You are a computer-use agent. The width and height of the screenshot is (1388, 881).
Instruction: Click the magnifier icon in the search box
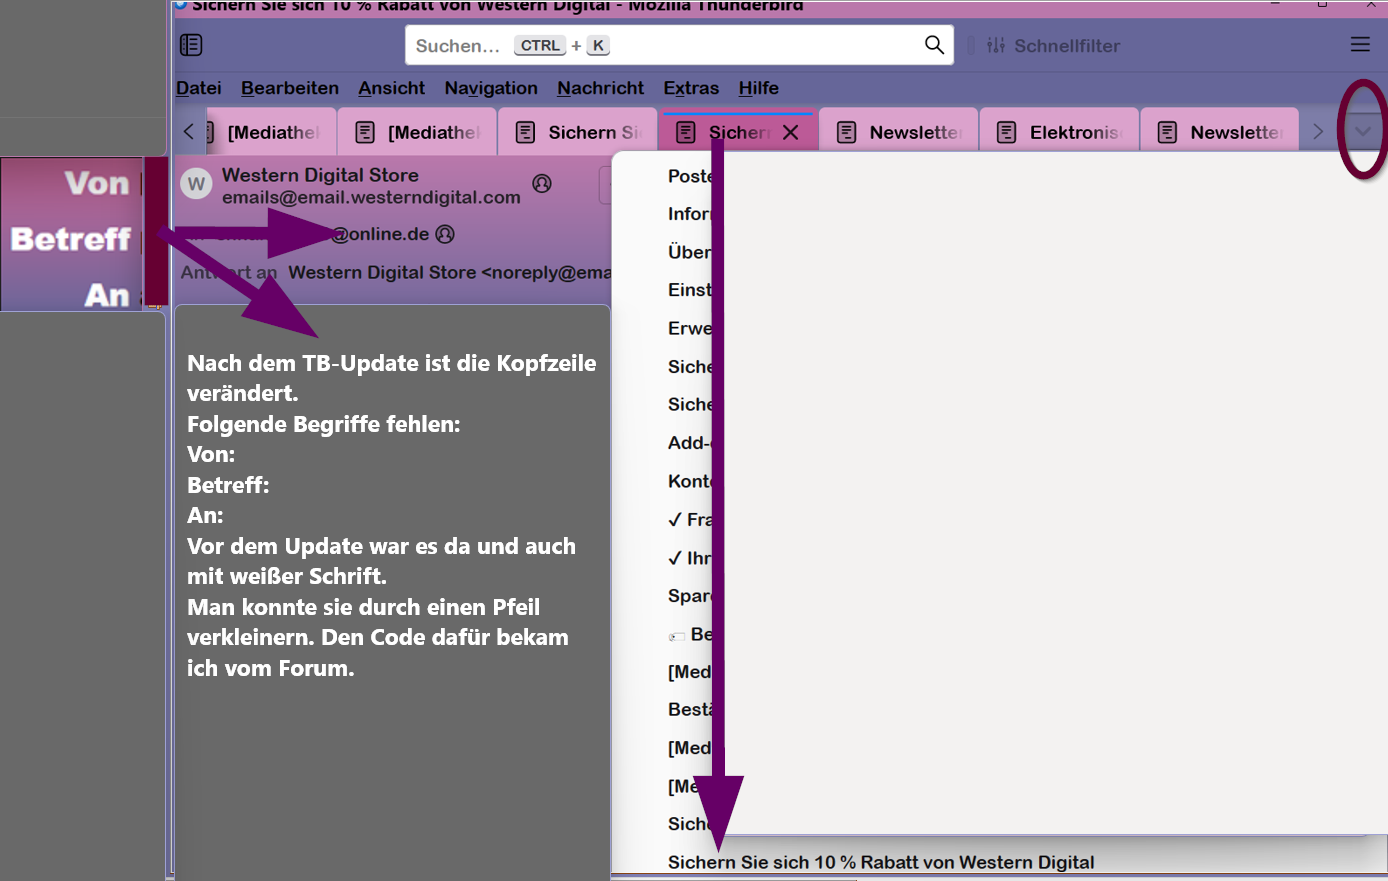(x=934, y=45)
